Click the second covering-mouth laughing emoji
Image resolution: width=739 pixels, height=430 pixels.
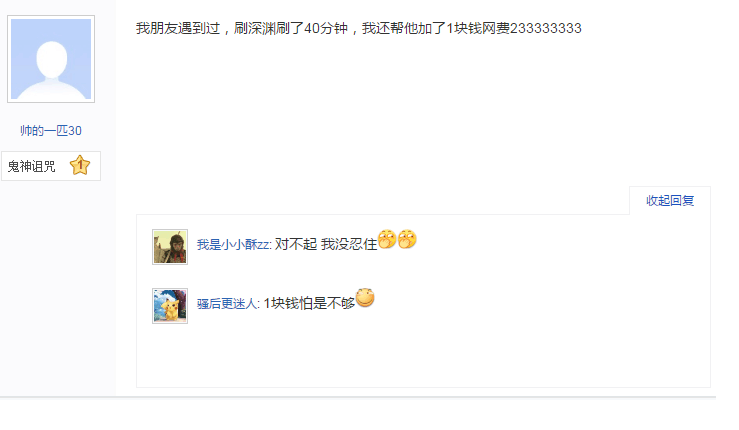coord(407,239)
